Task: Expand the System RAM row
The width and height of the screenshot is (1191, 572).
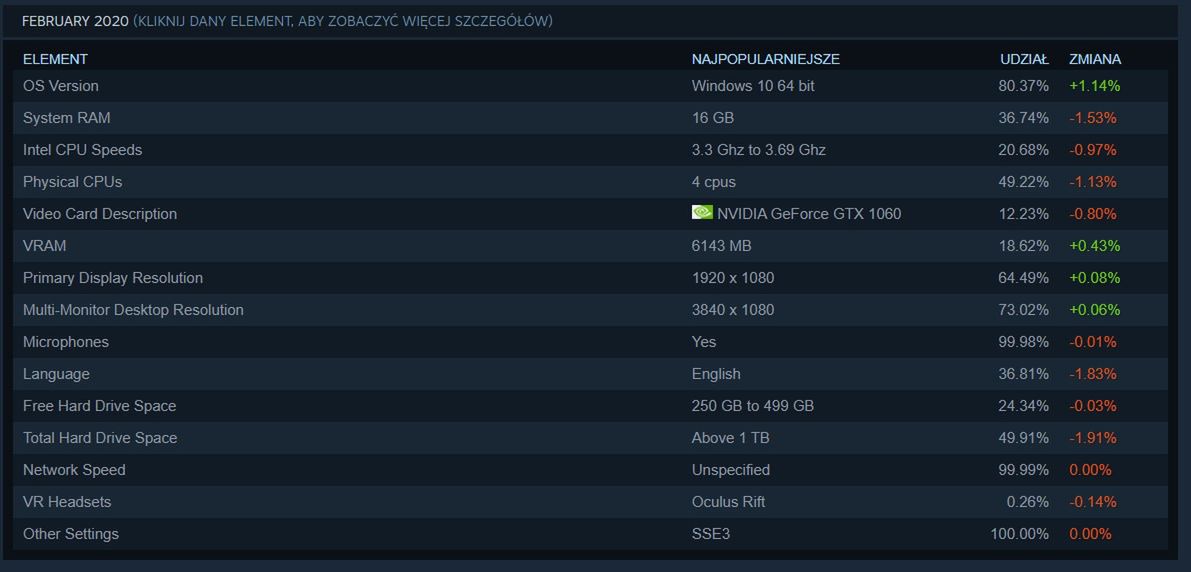Action: (x=67, y=118)
